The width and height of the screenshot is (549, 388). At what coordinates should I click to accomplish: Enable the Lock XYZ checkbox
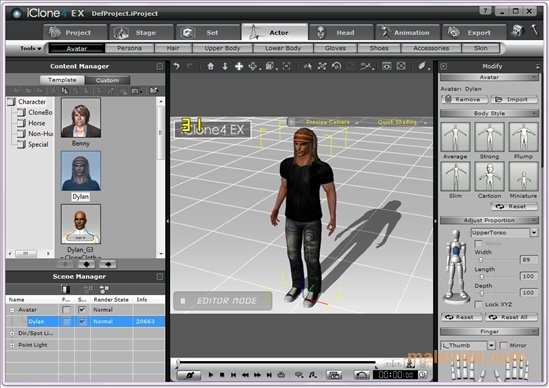(x=478, y=304)
